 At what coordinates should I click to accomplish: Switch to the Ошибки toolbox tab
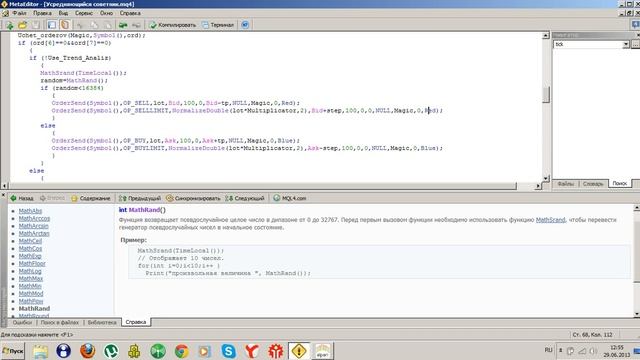point(22,322)
